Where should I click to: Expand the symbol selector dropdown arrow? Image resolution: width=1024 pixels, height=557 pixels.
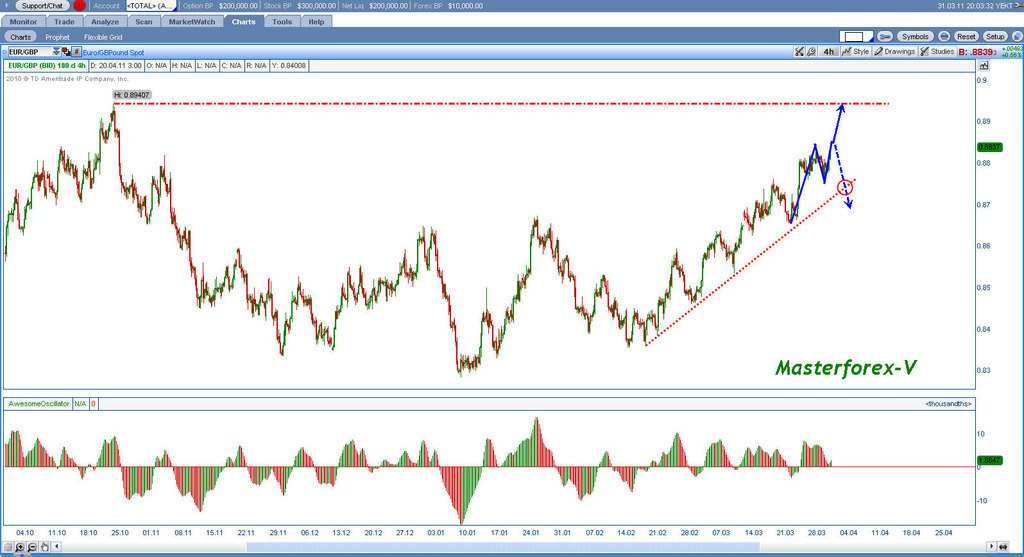[56, 52]
